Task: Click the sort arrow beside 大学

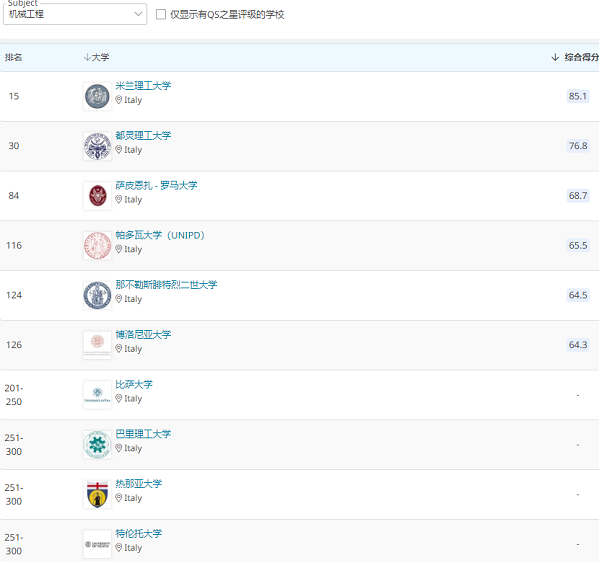Action: point(87,57)
